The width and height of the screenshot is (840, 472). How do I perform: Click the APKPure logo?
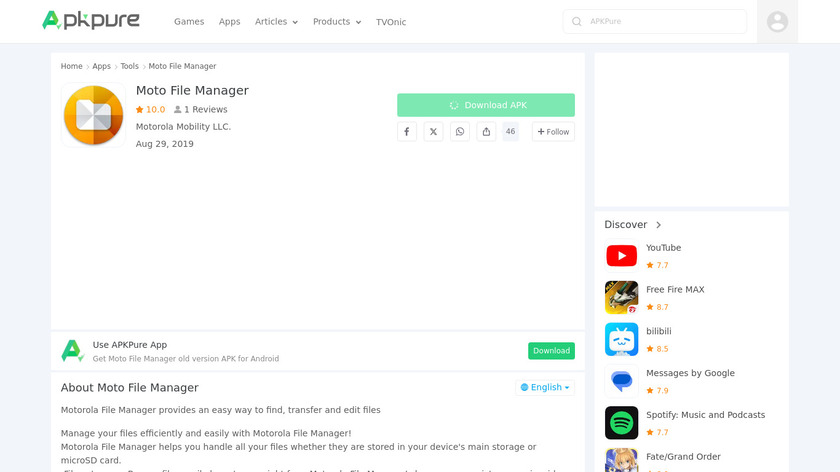[91, 20]
